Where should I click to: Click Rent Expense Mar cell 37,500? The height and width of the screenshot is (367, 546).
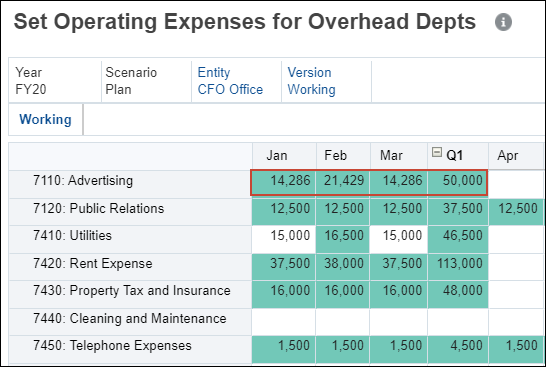(x=399, y=267)
